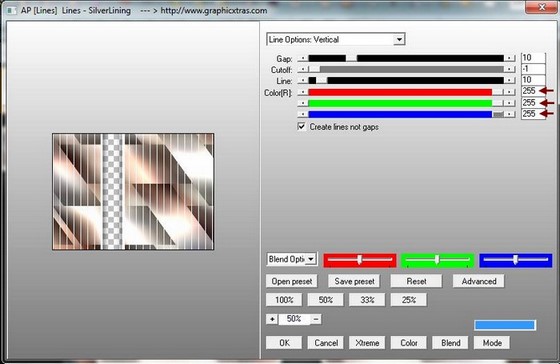This screenshot has height=364, width=560.
Task: Click the blue color slider right arrow
Action: pos(510,114)
